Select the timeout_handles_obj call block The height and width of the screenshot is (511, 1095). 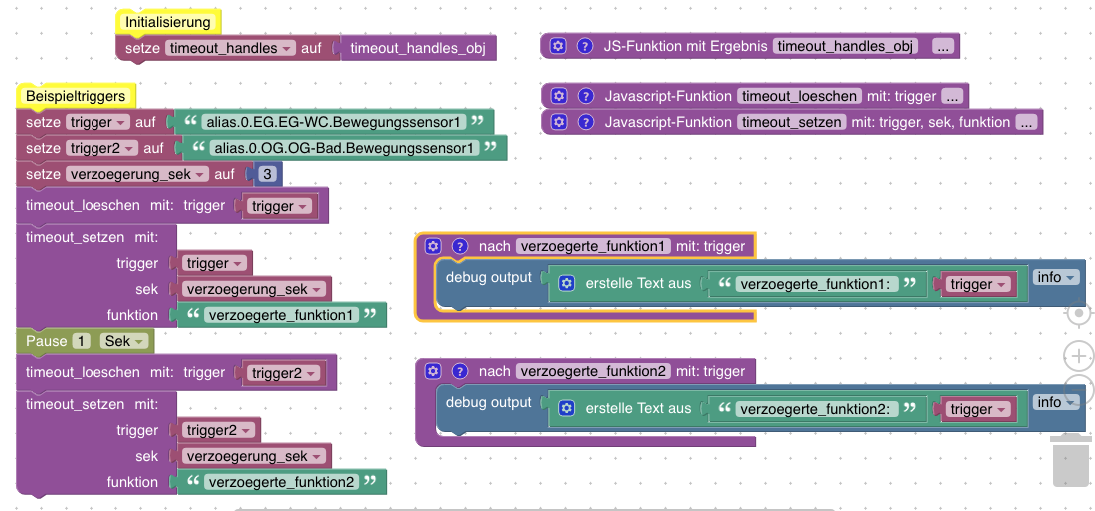click(418, 48)
